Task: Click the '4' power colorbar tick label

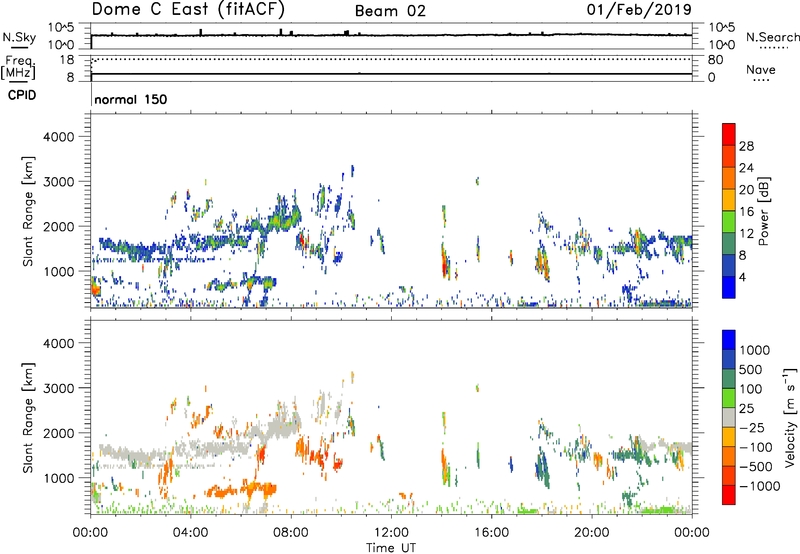Action: pos(742,277)
